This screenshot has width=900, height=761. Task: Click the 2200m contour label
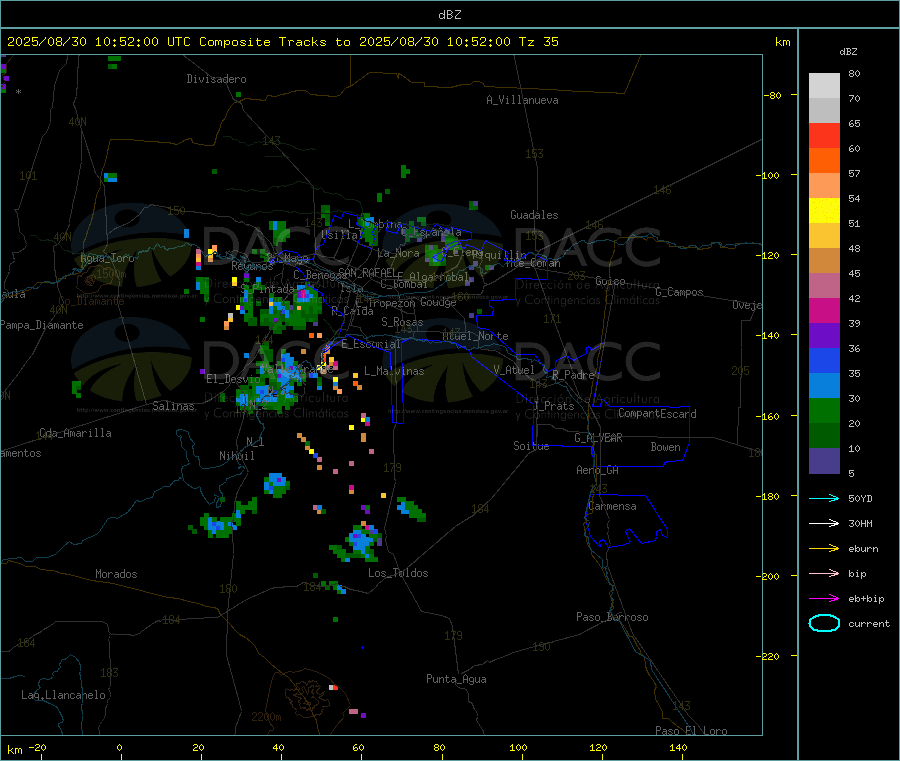[x=266, y=717]
